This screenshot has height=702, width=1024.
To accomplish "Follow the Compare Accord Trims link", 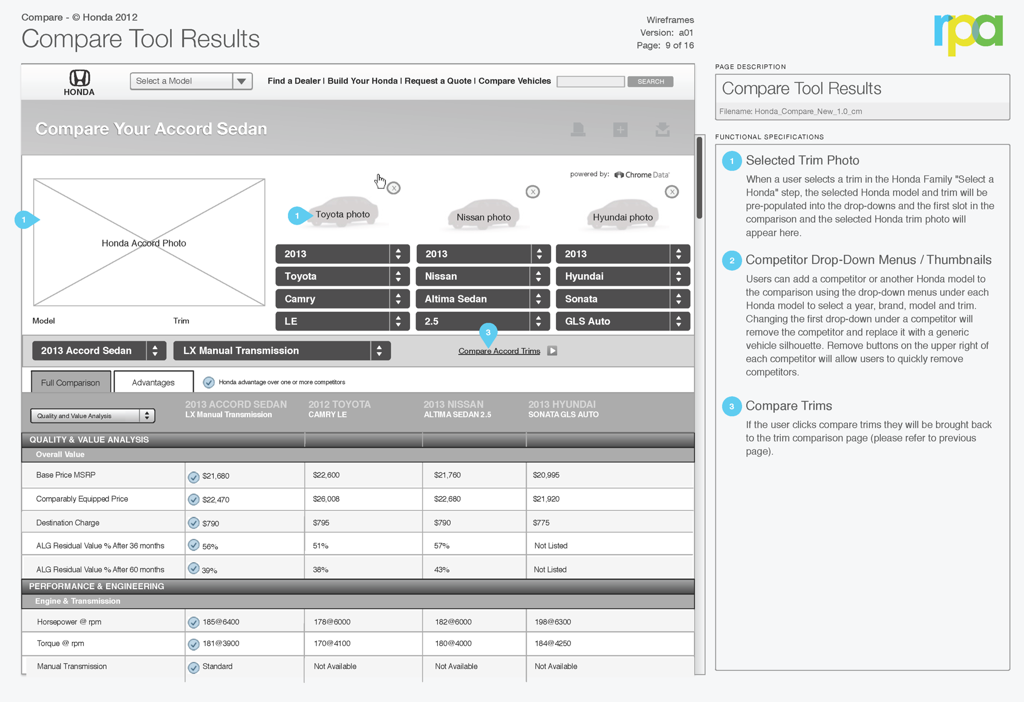I will [499, 351].
